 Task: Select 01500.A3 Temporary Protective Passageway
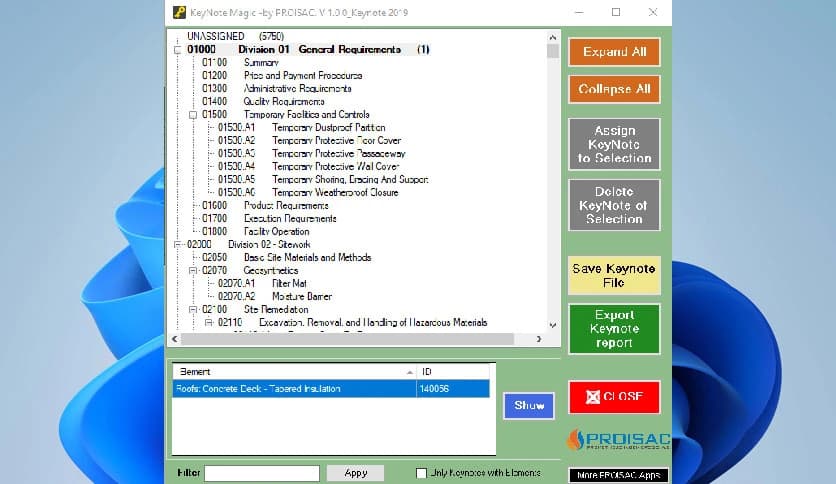pyautogui.click(x=311, y=154)
